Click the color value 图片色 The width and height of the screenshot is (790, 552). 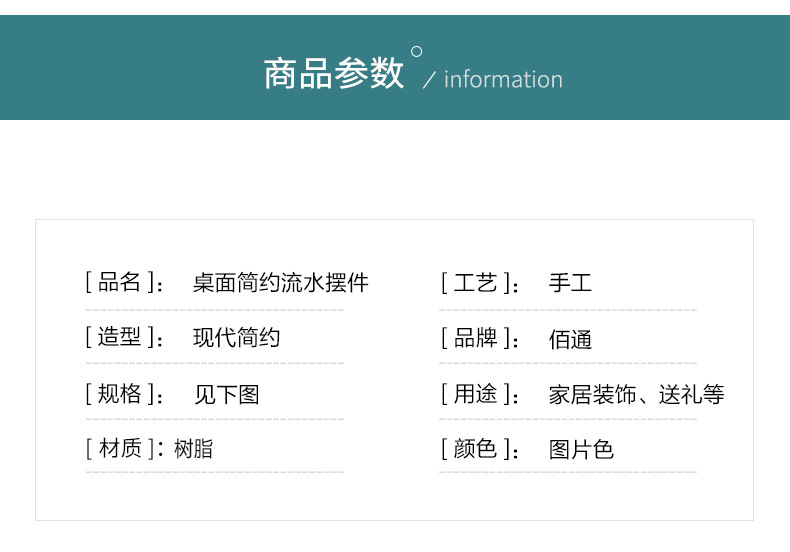[581, 450]
